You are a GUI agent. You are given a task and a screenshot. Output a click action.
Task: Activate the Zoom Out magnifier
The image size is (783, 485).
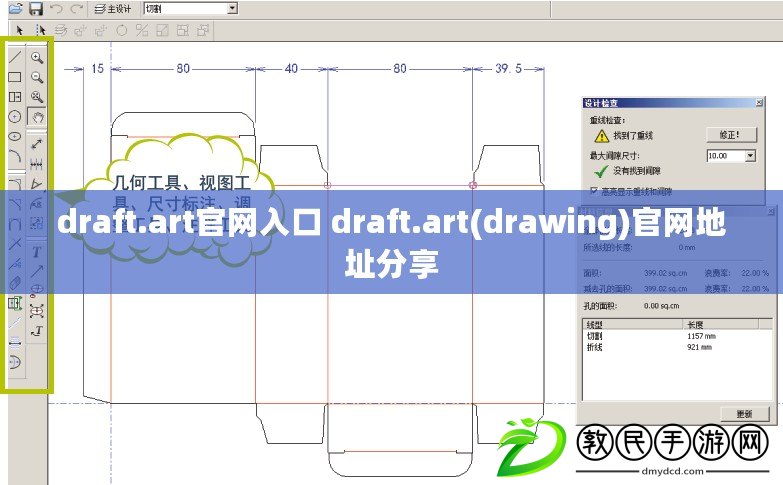[36, 77]
